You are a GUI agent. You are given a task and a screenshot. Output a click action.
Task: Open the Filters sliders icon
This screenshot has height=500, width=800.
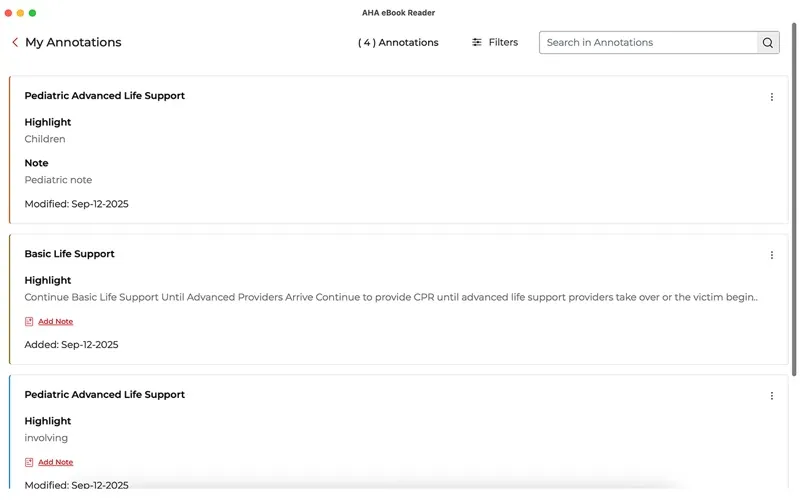tap(477, 42)
